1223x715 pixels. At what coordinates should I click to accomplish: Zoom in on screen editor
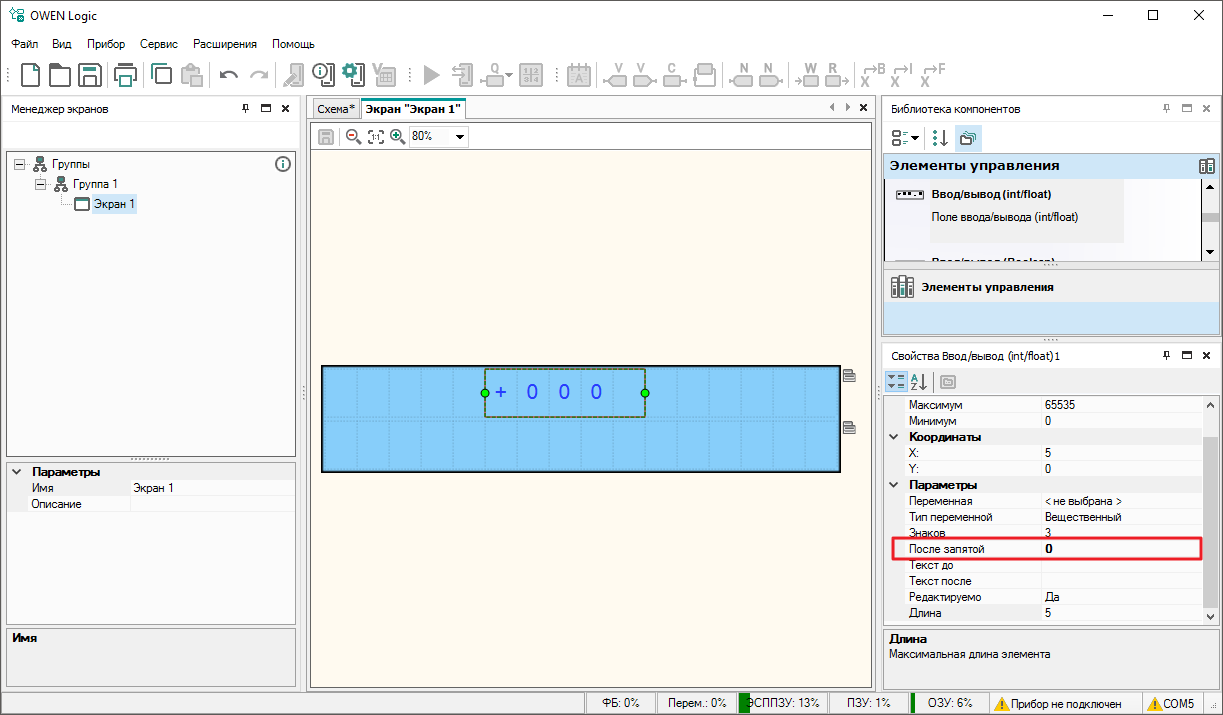397,137
